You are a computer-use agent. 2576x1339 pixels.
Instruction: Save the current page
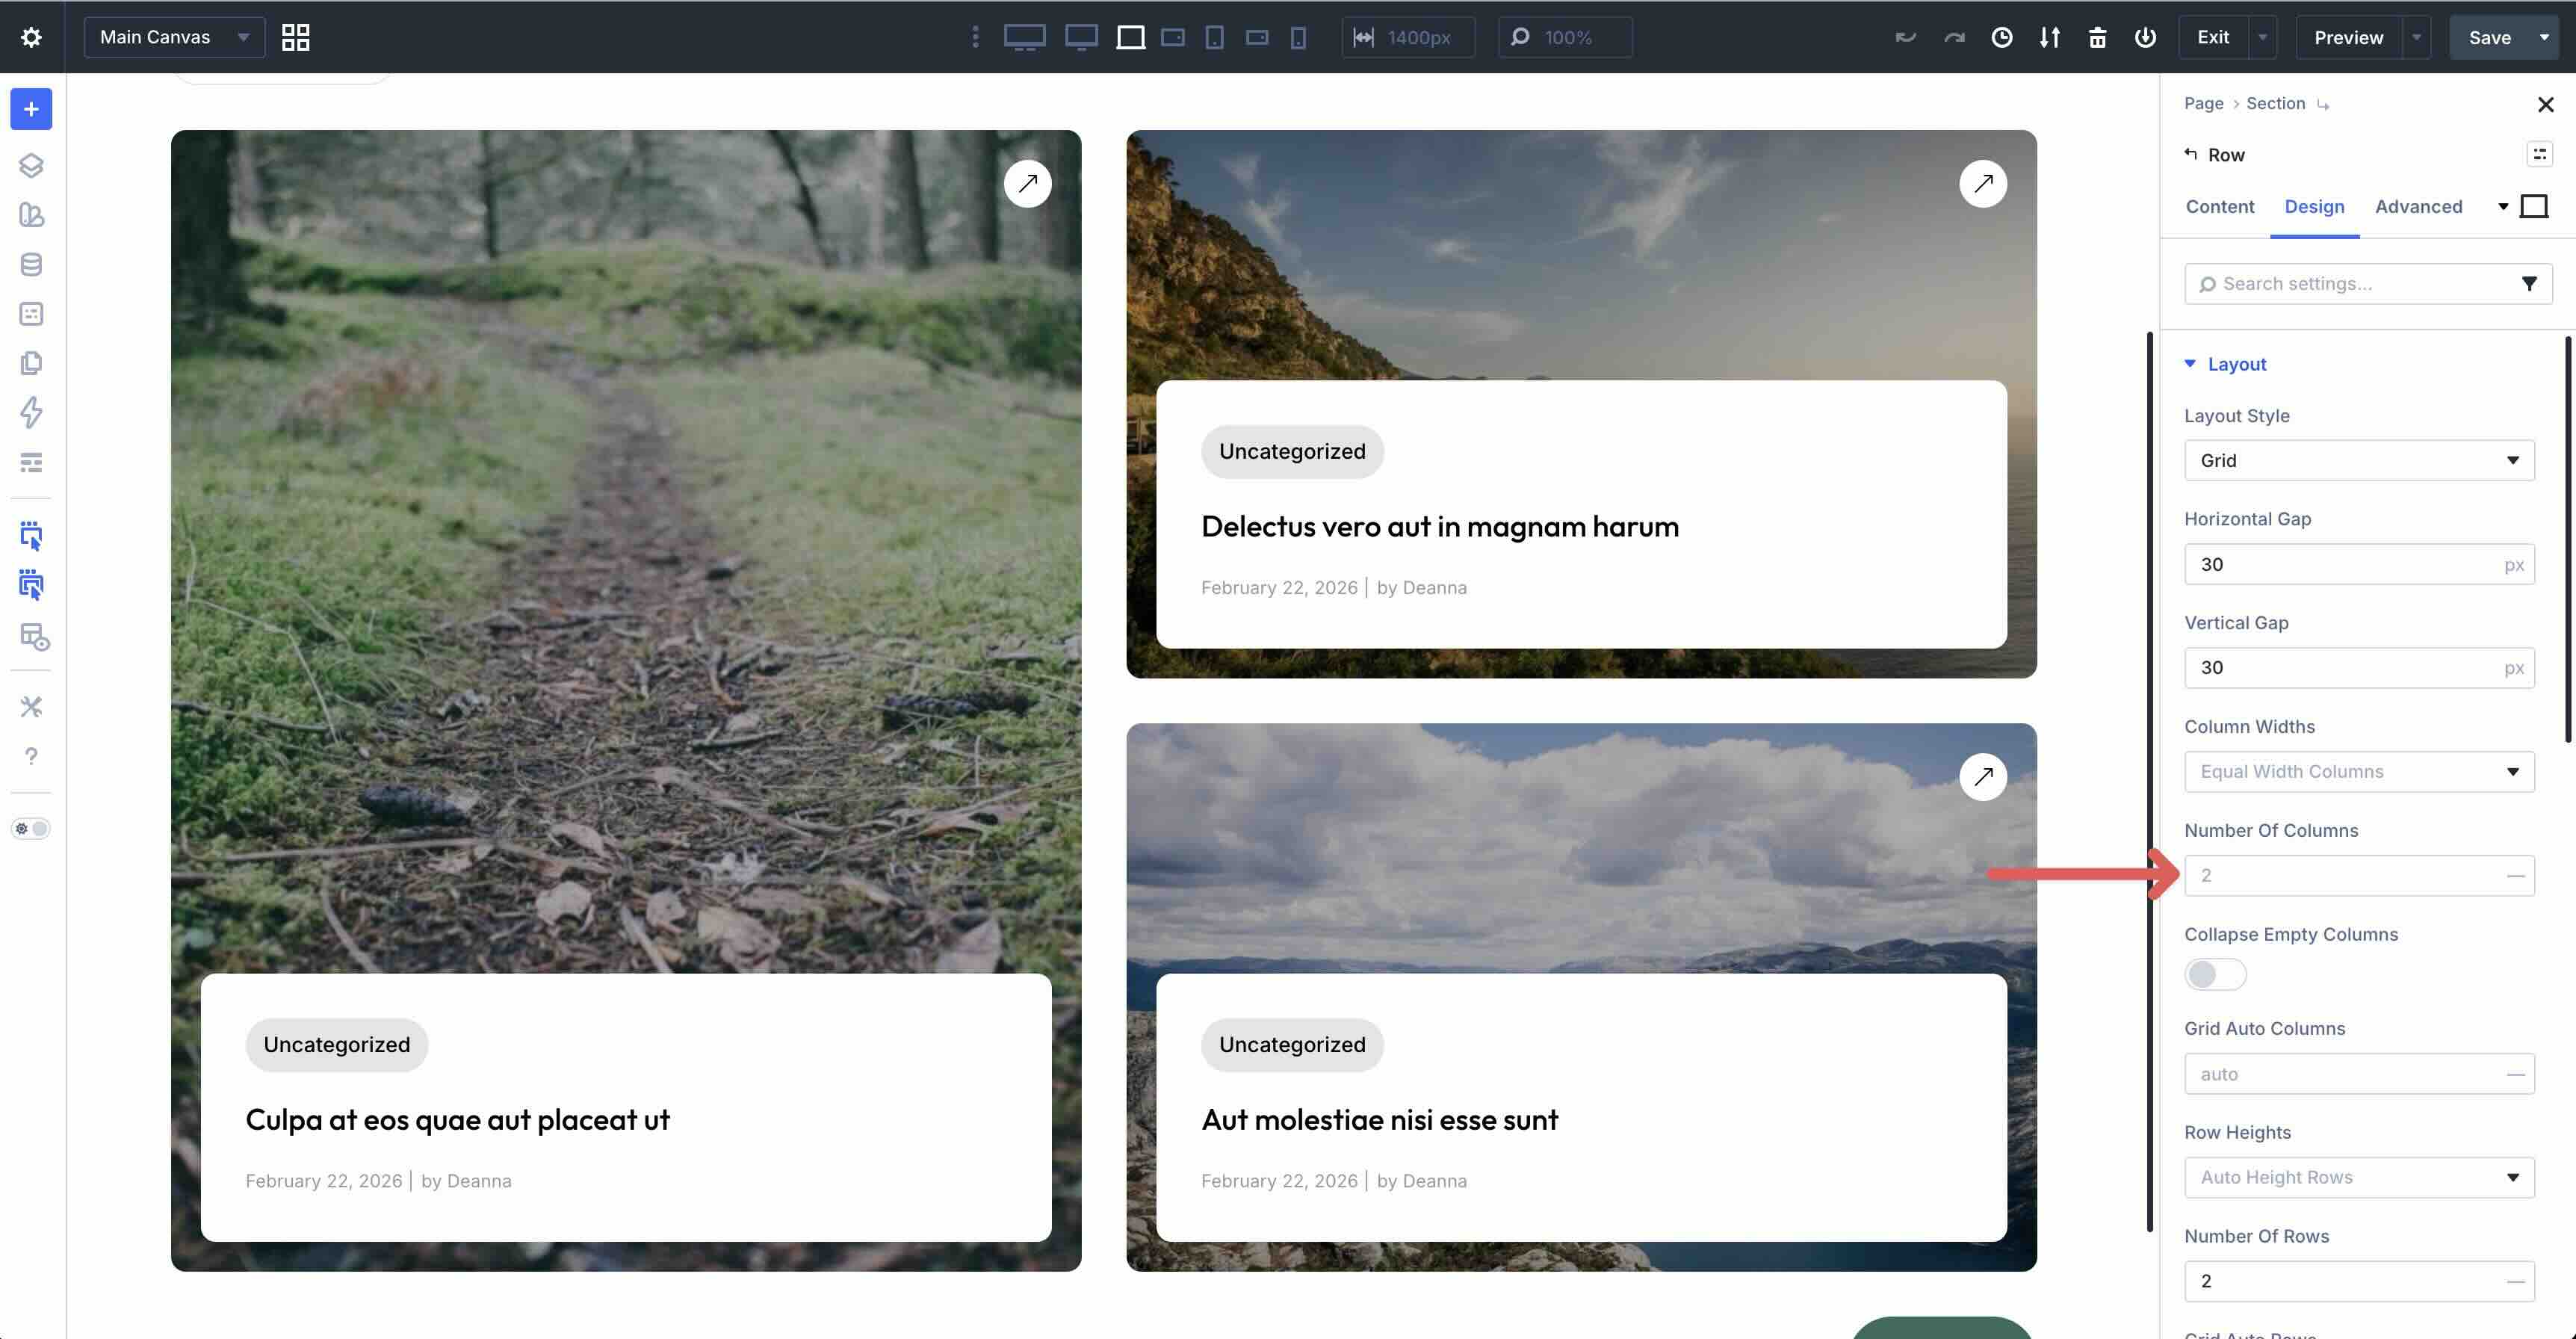(2489, 37)
